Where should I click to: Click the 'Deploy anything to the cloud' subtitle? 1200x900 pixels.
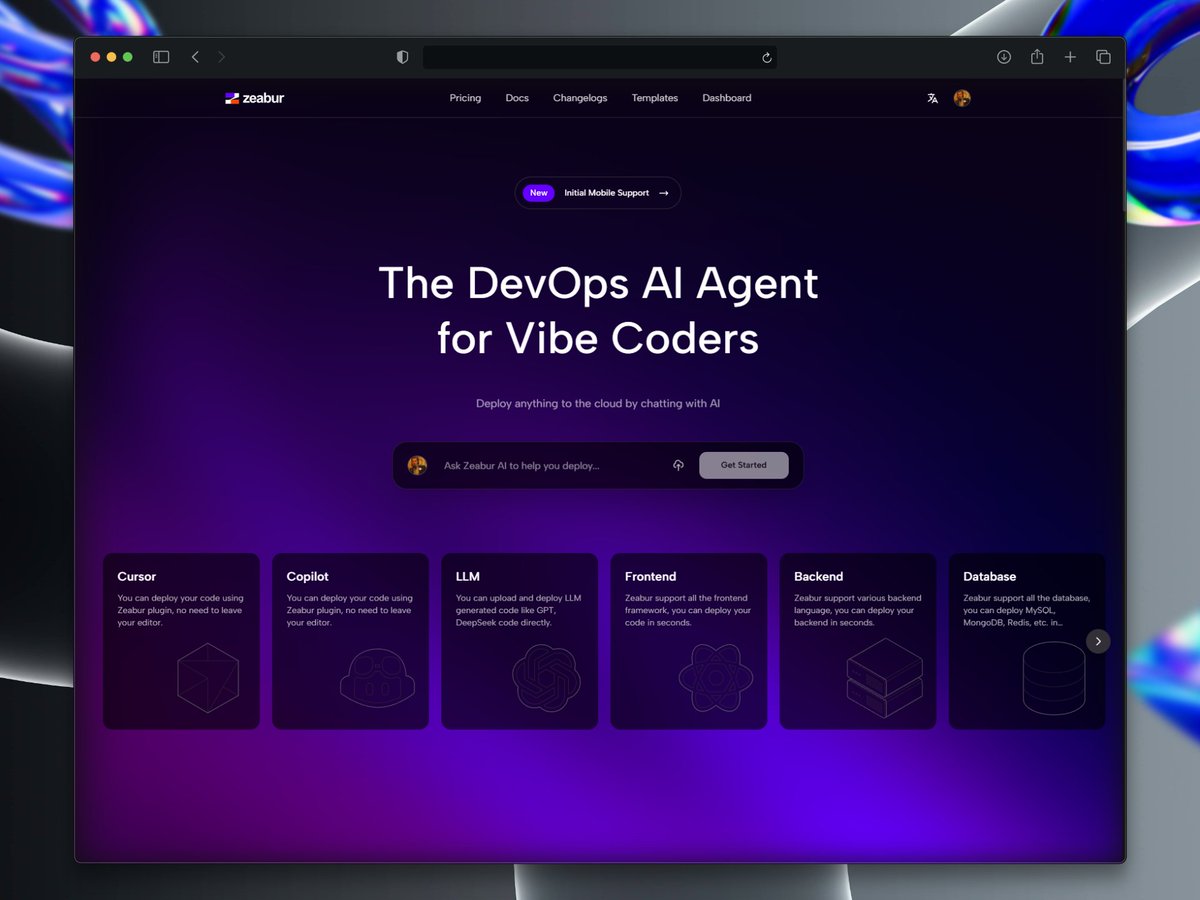pos(598,404)
